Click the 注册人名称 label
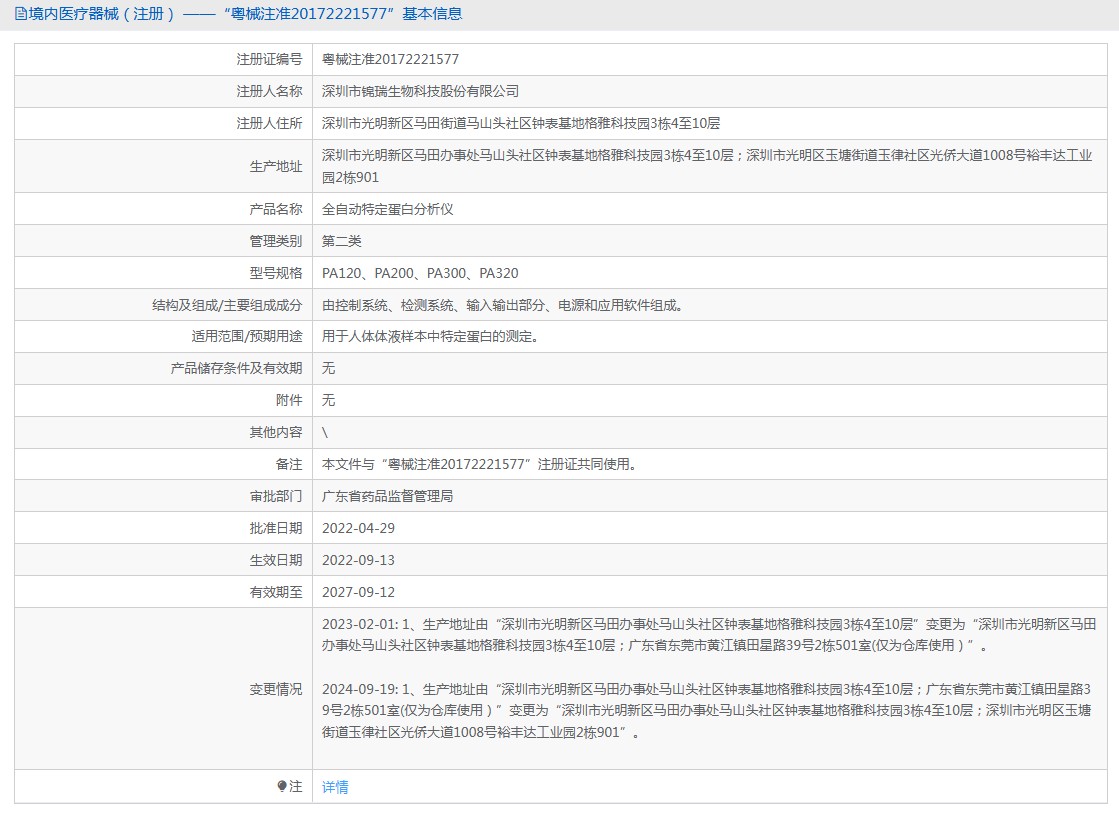 (270, 91)
